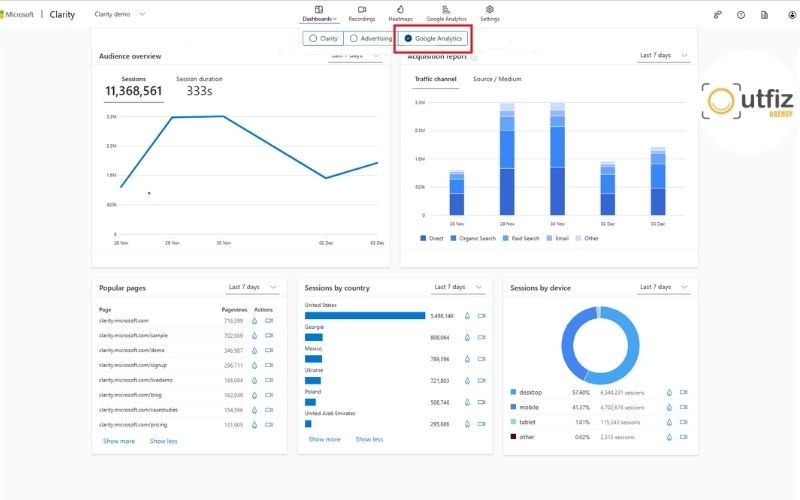View heatmap for clarity.microsoft.com/sample
This screenshot has width=800, height=500.
coord(254,336)
